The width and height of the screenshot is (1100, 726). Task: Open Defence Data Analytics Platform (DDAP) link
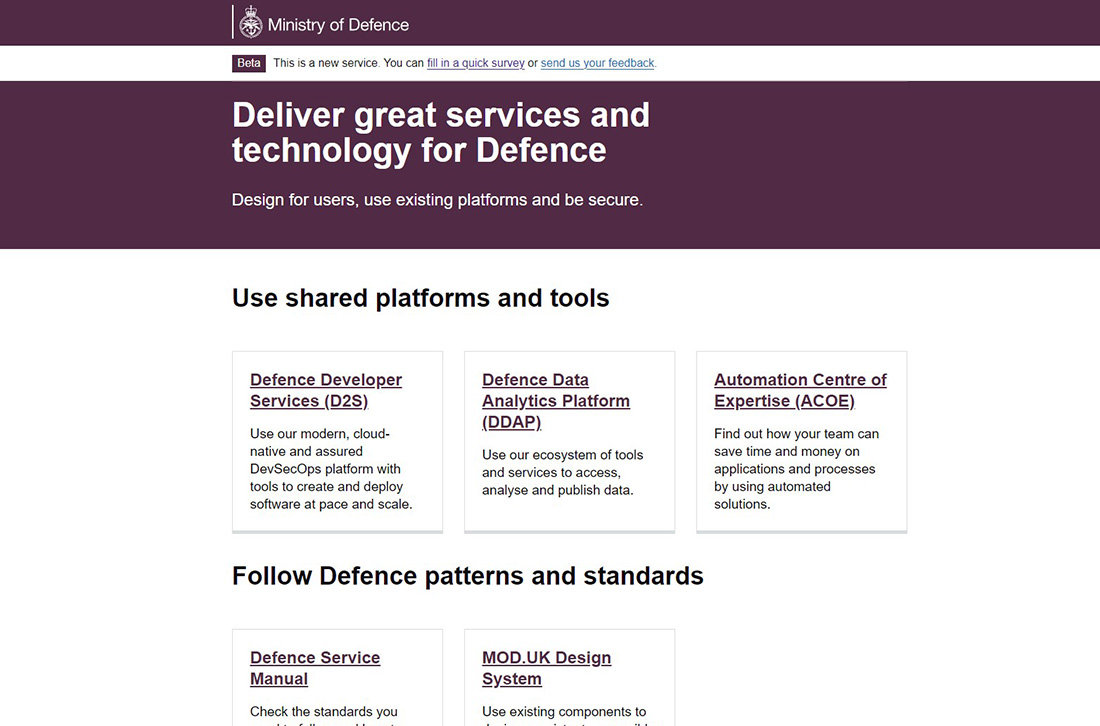pos(555,400)
